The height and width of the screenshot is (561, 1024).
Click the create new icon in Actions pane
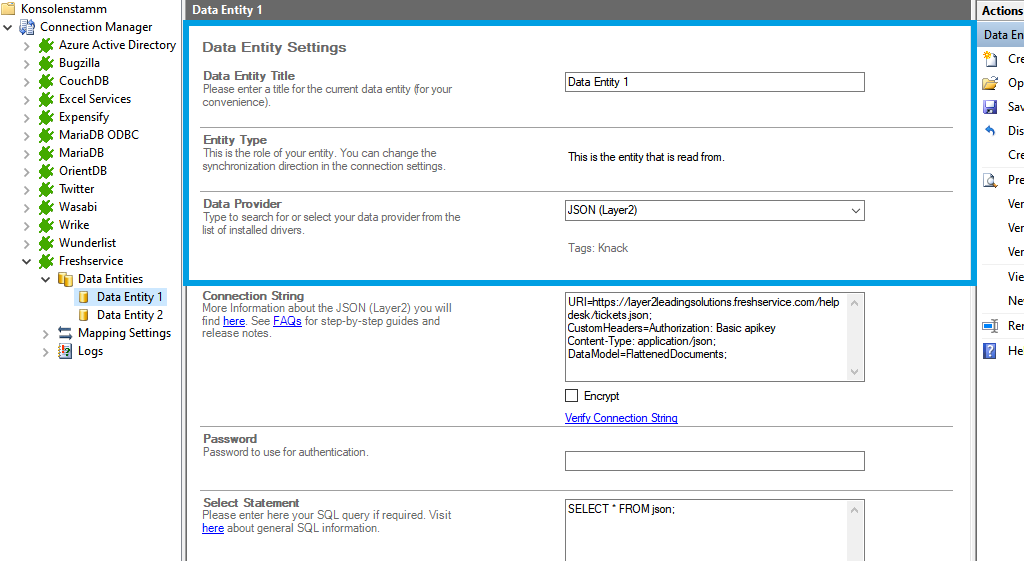991,59
